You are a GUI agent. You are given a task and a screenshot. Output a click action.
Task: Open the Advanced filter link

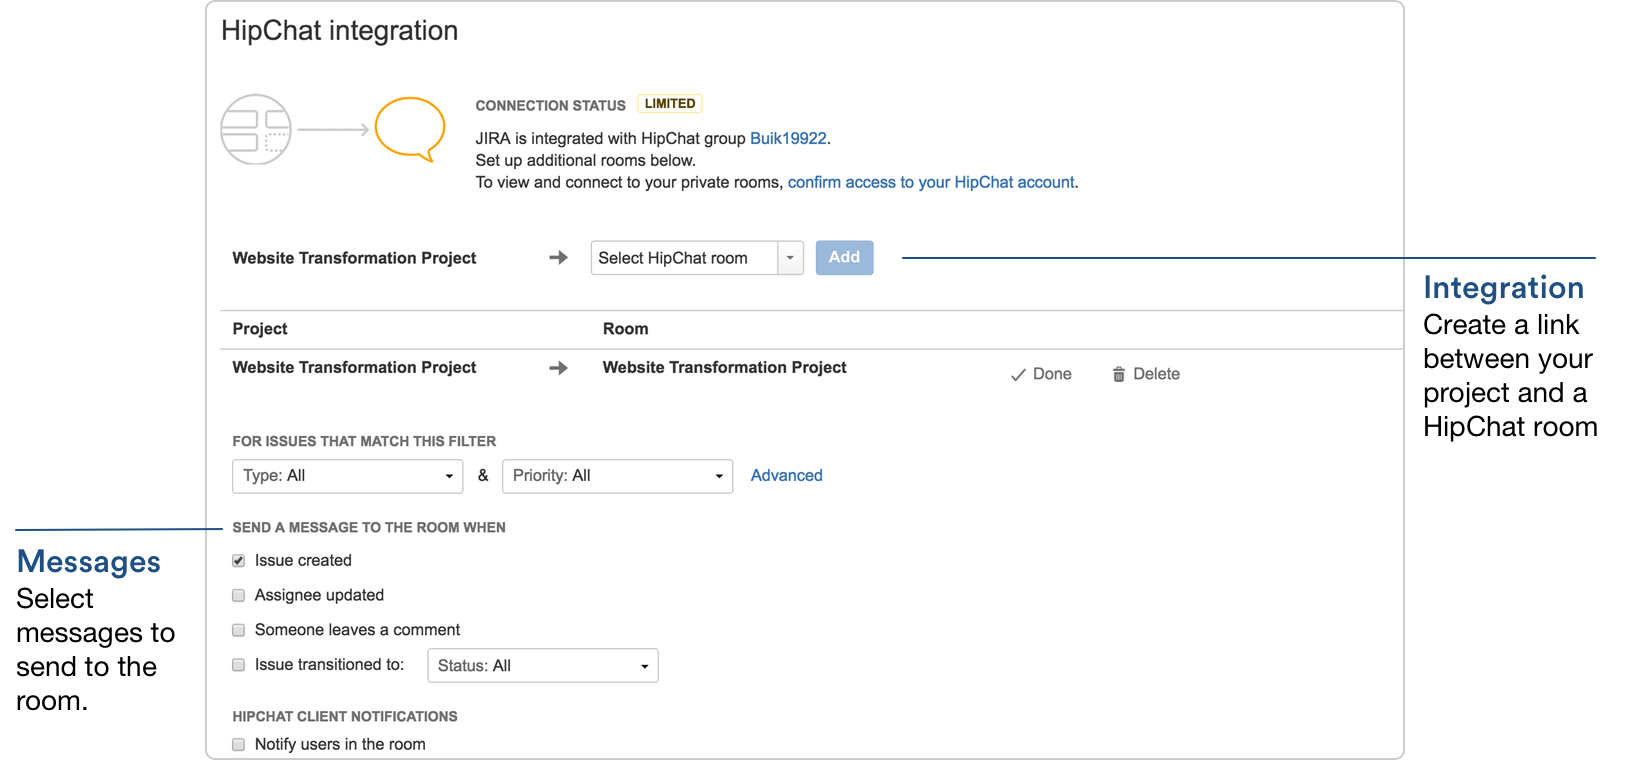(787, 476)
